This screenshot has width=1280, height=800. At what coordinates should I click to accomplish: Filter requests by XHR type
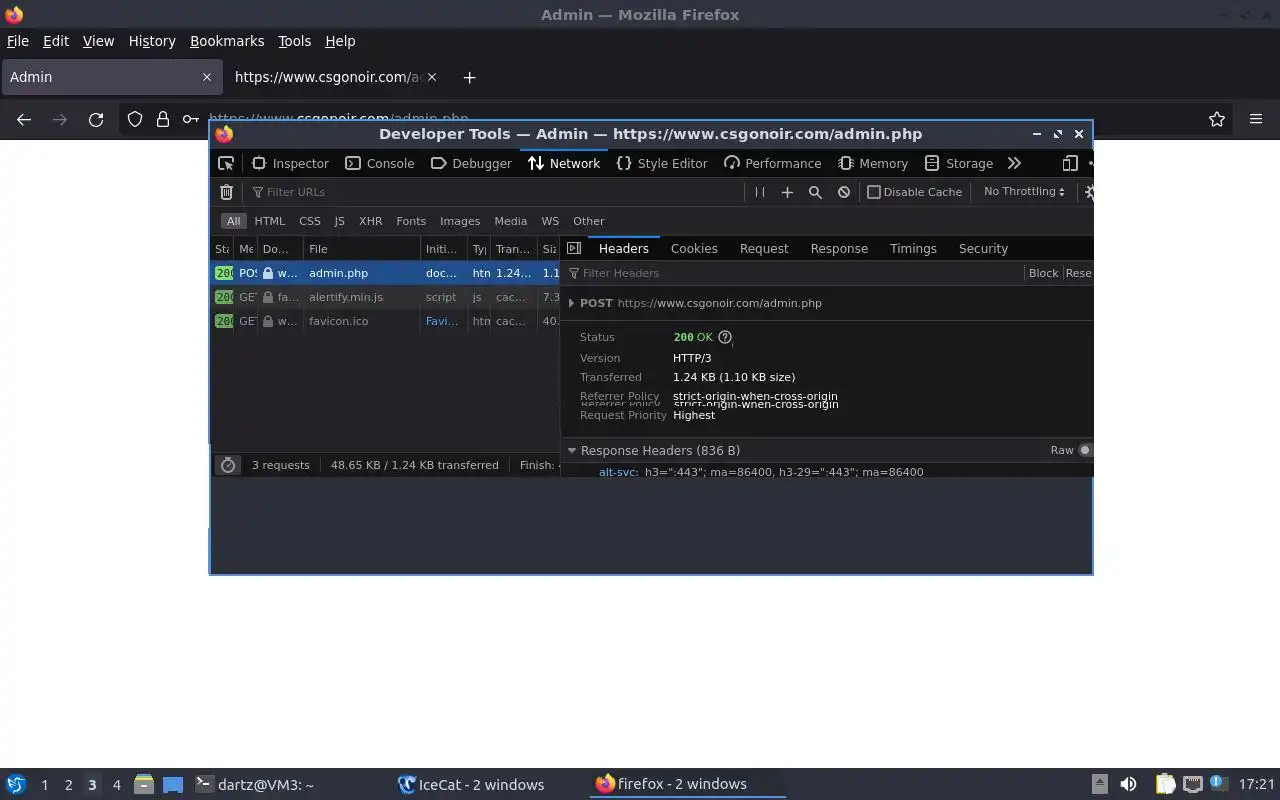click(x=370, y=221)
